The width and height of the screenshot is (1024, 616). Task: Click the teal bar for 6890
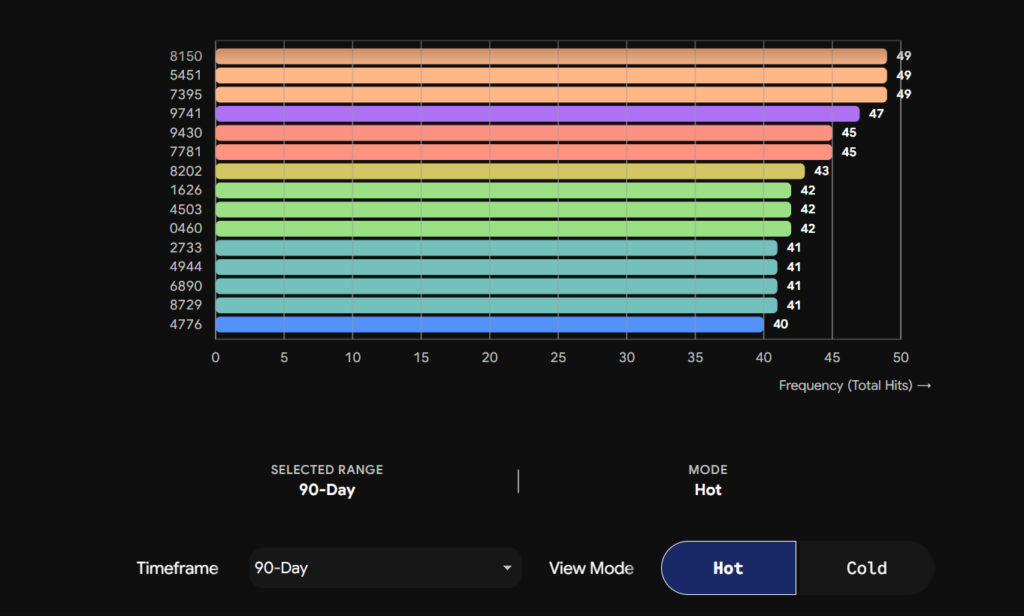pos(496,286)
